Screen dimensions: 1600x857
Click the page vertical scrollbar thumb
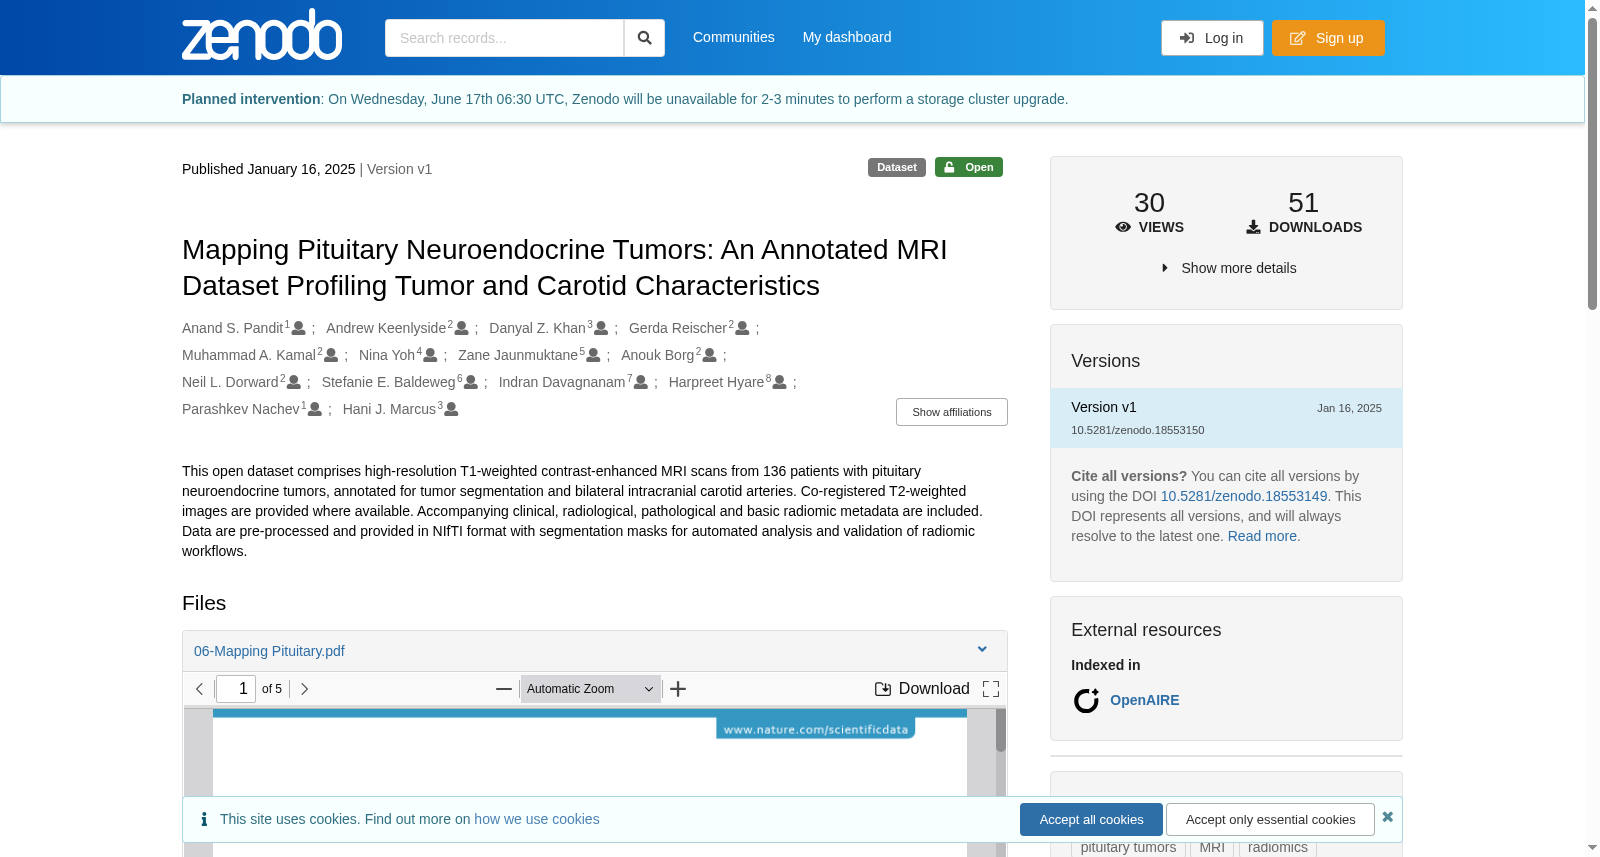tap(1592, 162)
